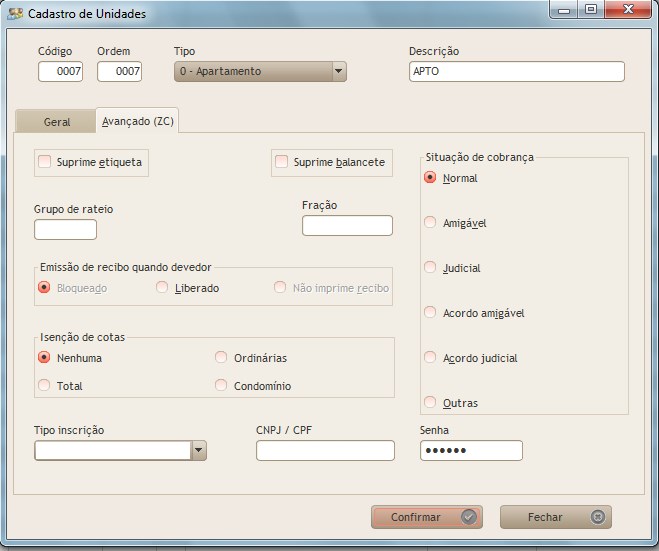The width and height of the screenshot is (659, 551).
Task: Click the Cadastro de Unidades title bar icon
Action: coord(15,13)
